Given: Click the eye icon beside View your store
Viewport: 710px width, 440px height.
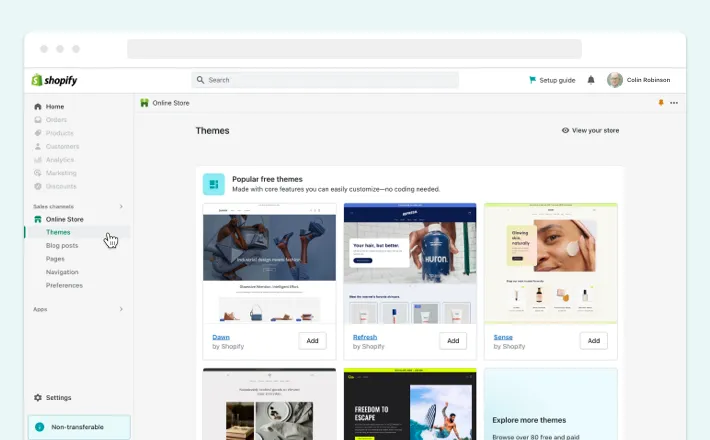Looking at the screenshot, I should [x=565, y=130].
